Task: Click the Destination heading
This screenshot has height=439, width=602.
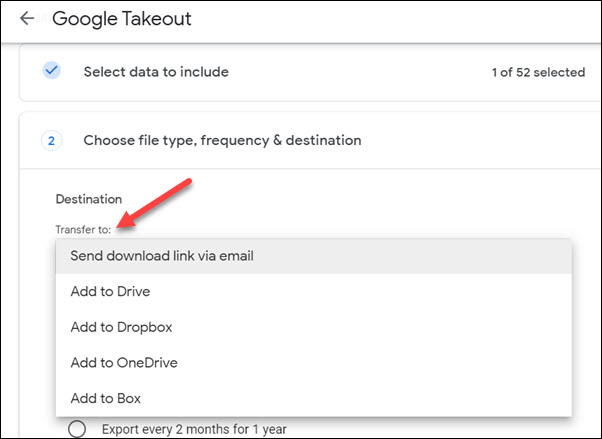Action: [x=89, y=199]
